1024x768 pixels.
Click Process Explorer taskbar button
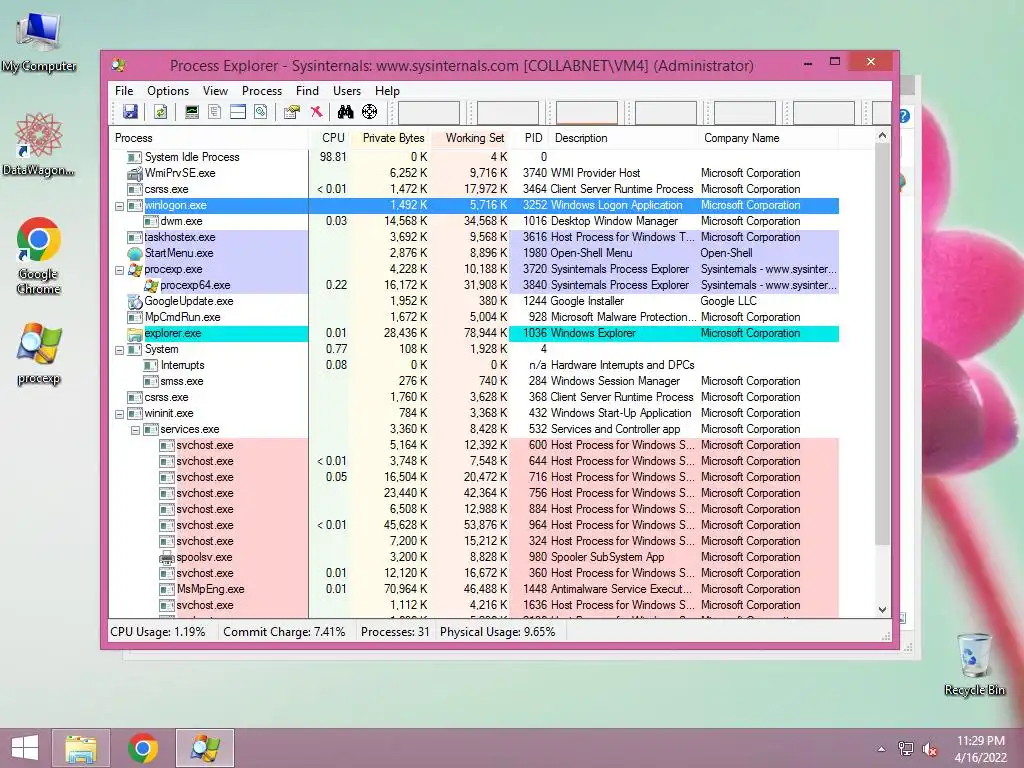pos(205,748)
